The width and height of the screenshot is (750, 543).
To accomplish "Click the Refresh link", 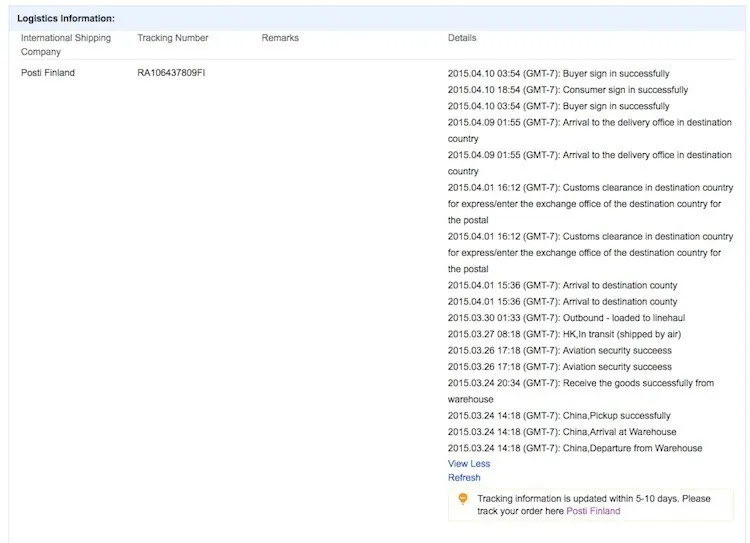I will (464, 477).
